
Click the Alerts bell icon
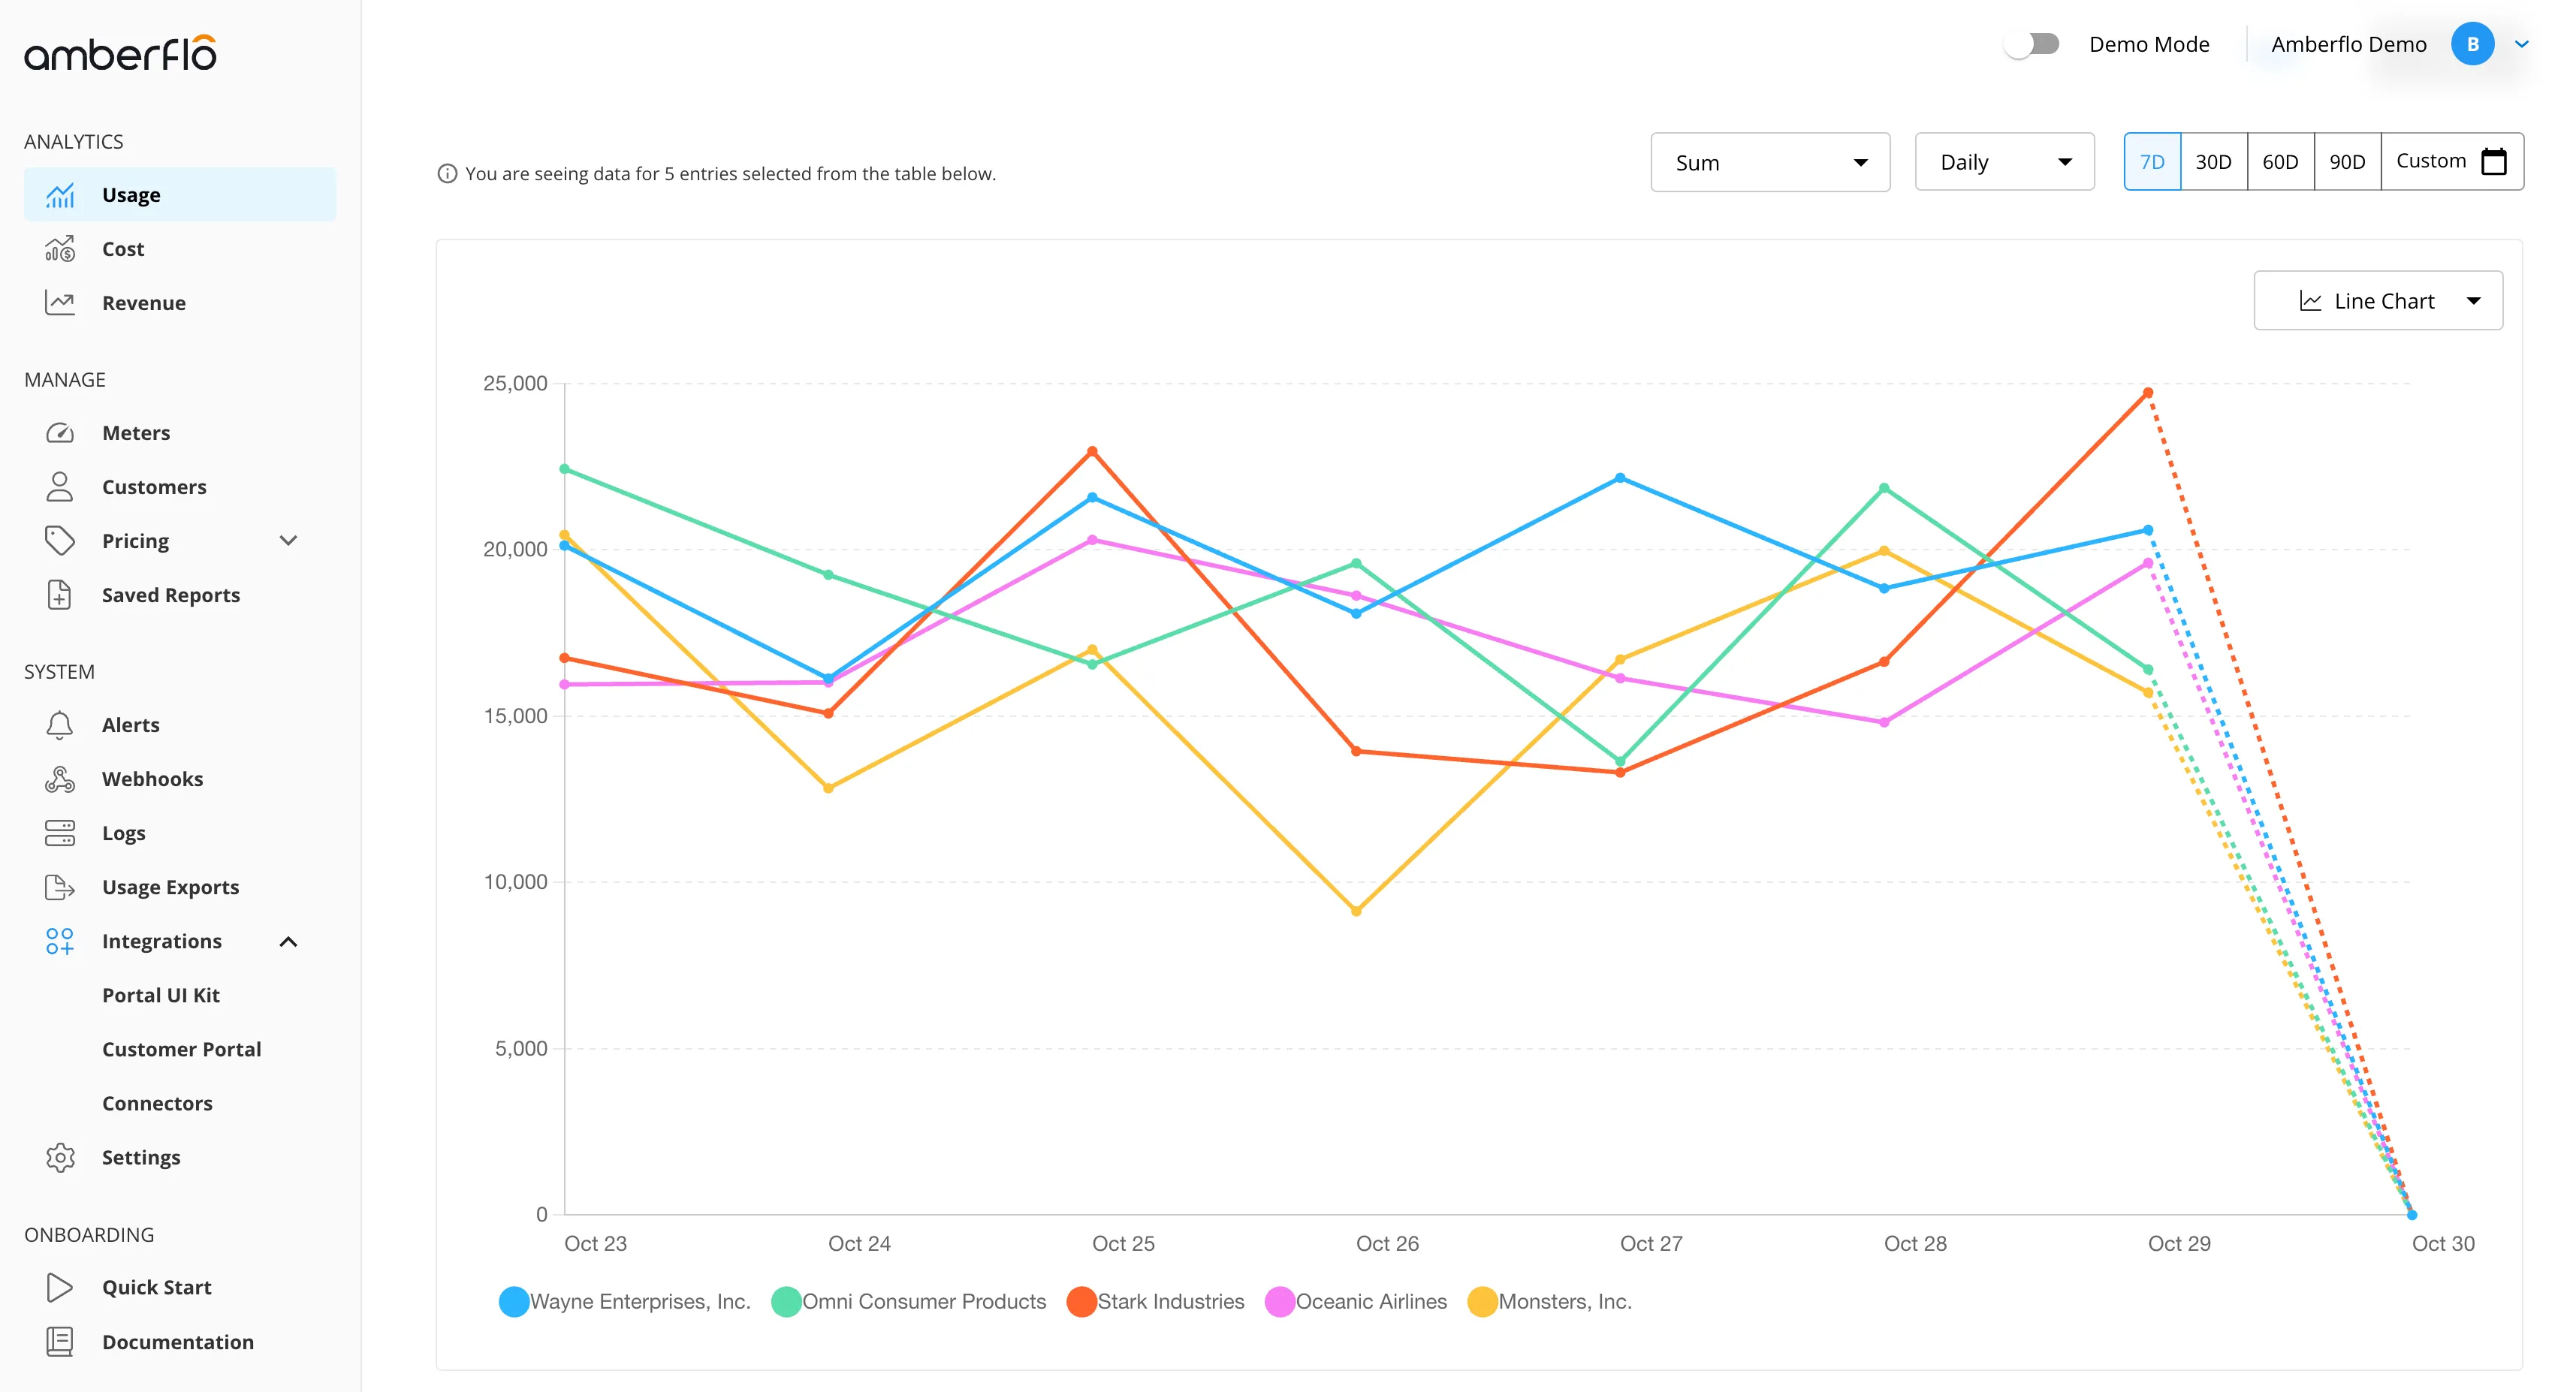tap(60, 725)
